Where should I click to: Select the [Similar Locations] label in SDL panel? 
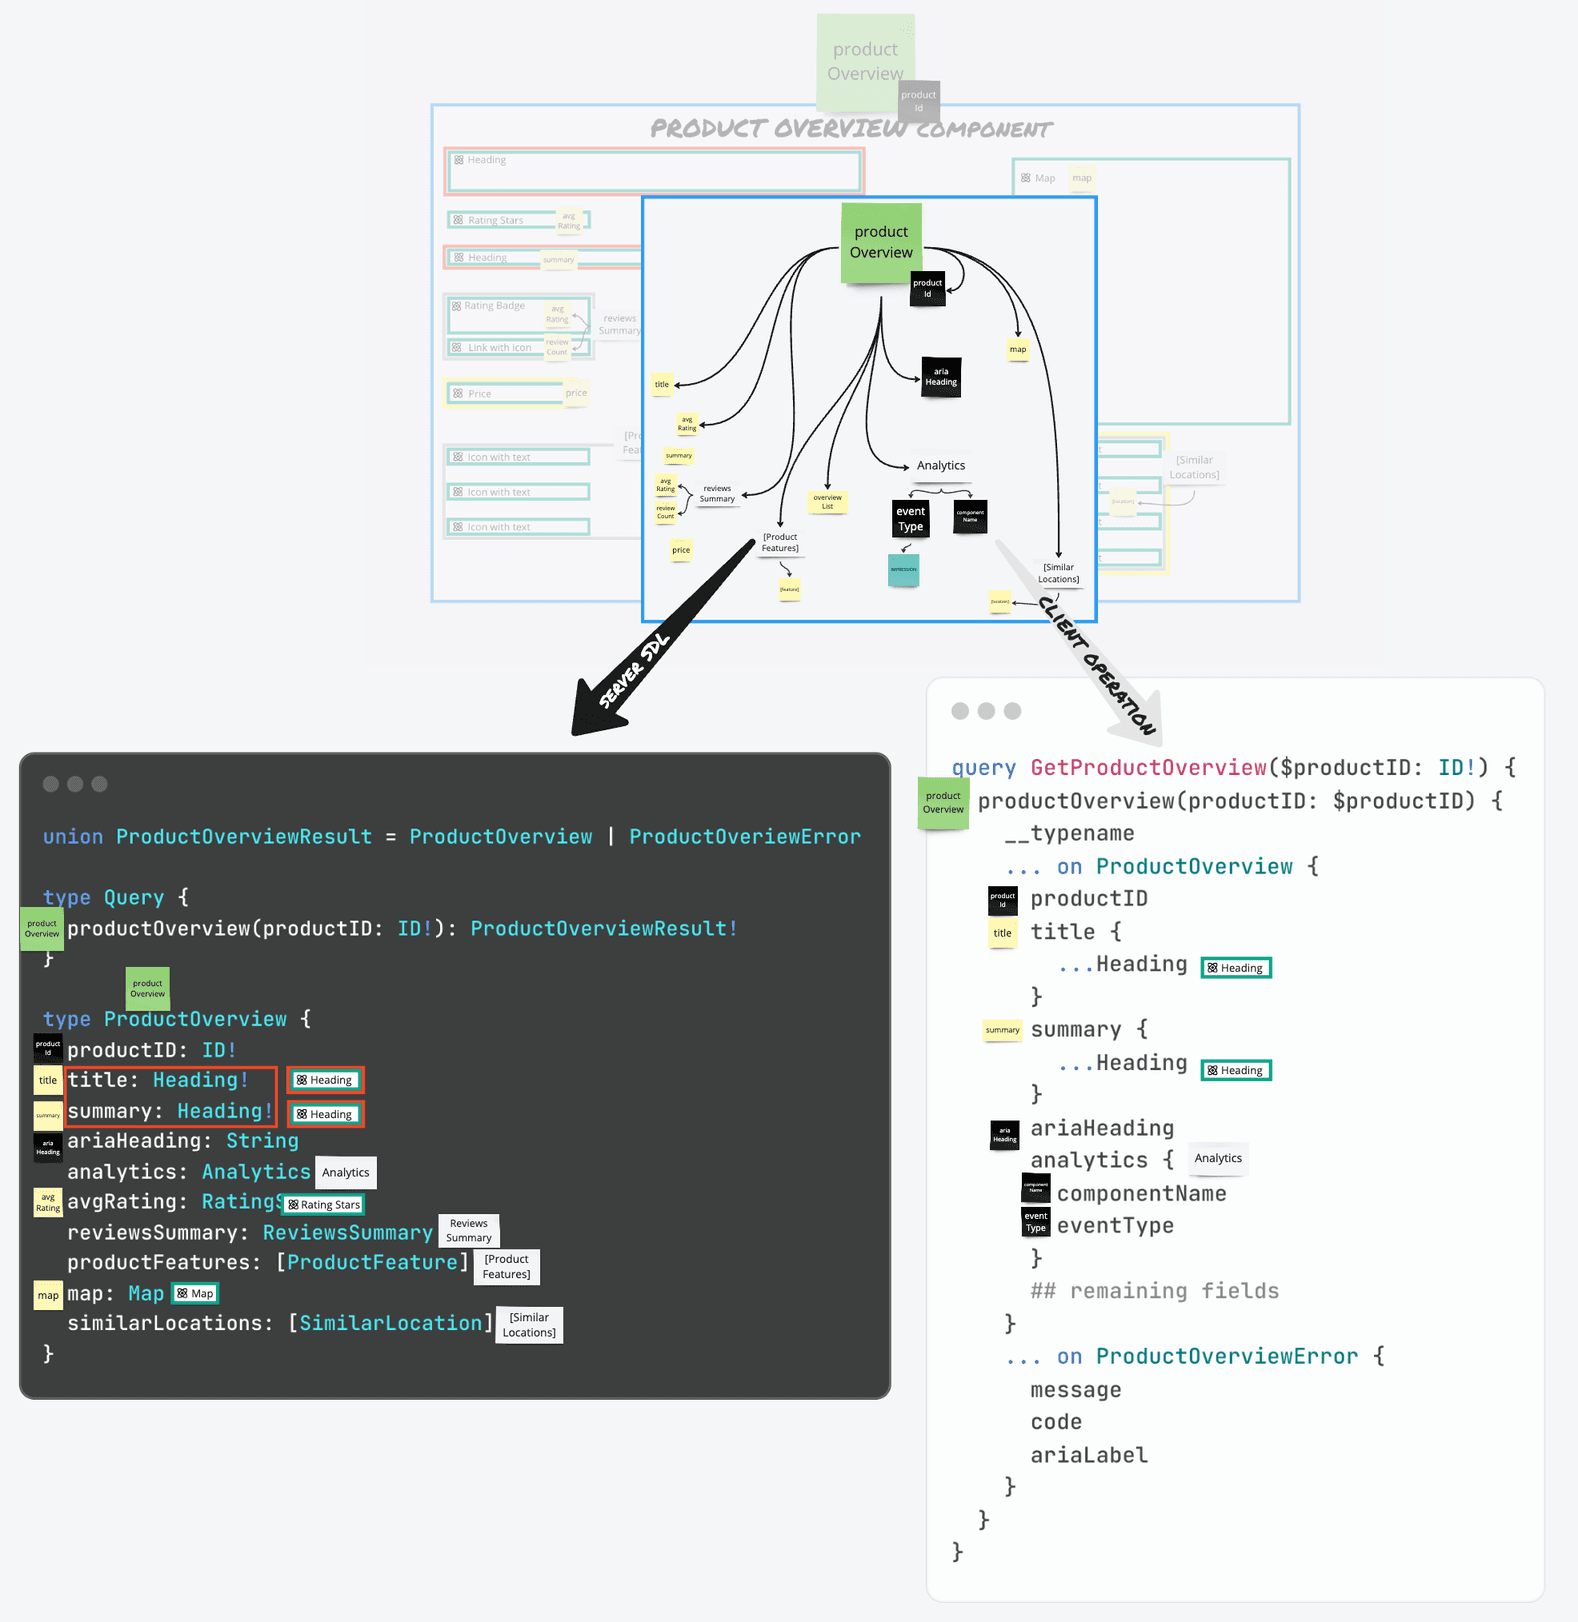(x=529, y=1325)
